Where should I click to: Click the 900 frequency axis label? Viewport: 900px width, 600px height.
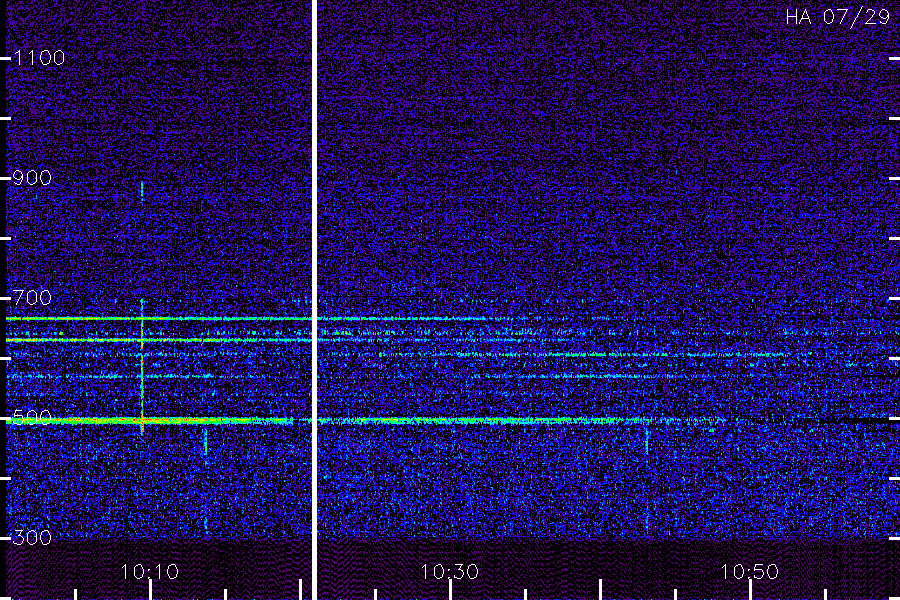pyautogui.click(x=32, y=178)
